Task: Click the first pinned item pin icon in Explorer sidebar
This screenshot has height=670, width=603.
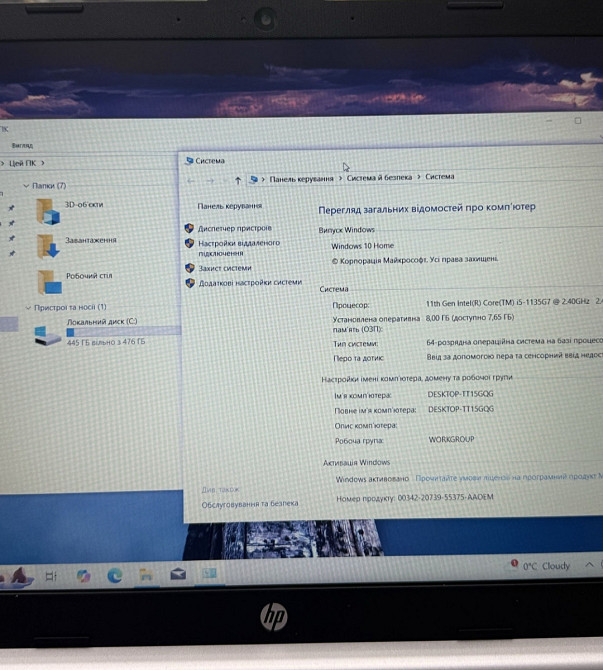Action: pyautogui.click(x=12, y=208)
